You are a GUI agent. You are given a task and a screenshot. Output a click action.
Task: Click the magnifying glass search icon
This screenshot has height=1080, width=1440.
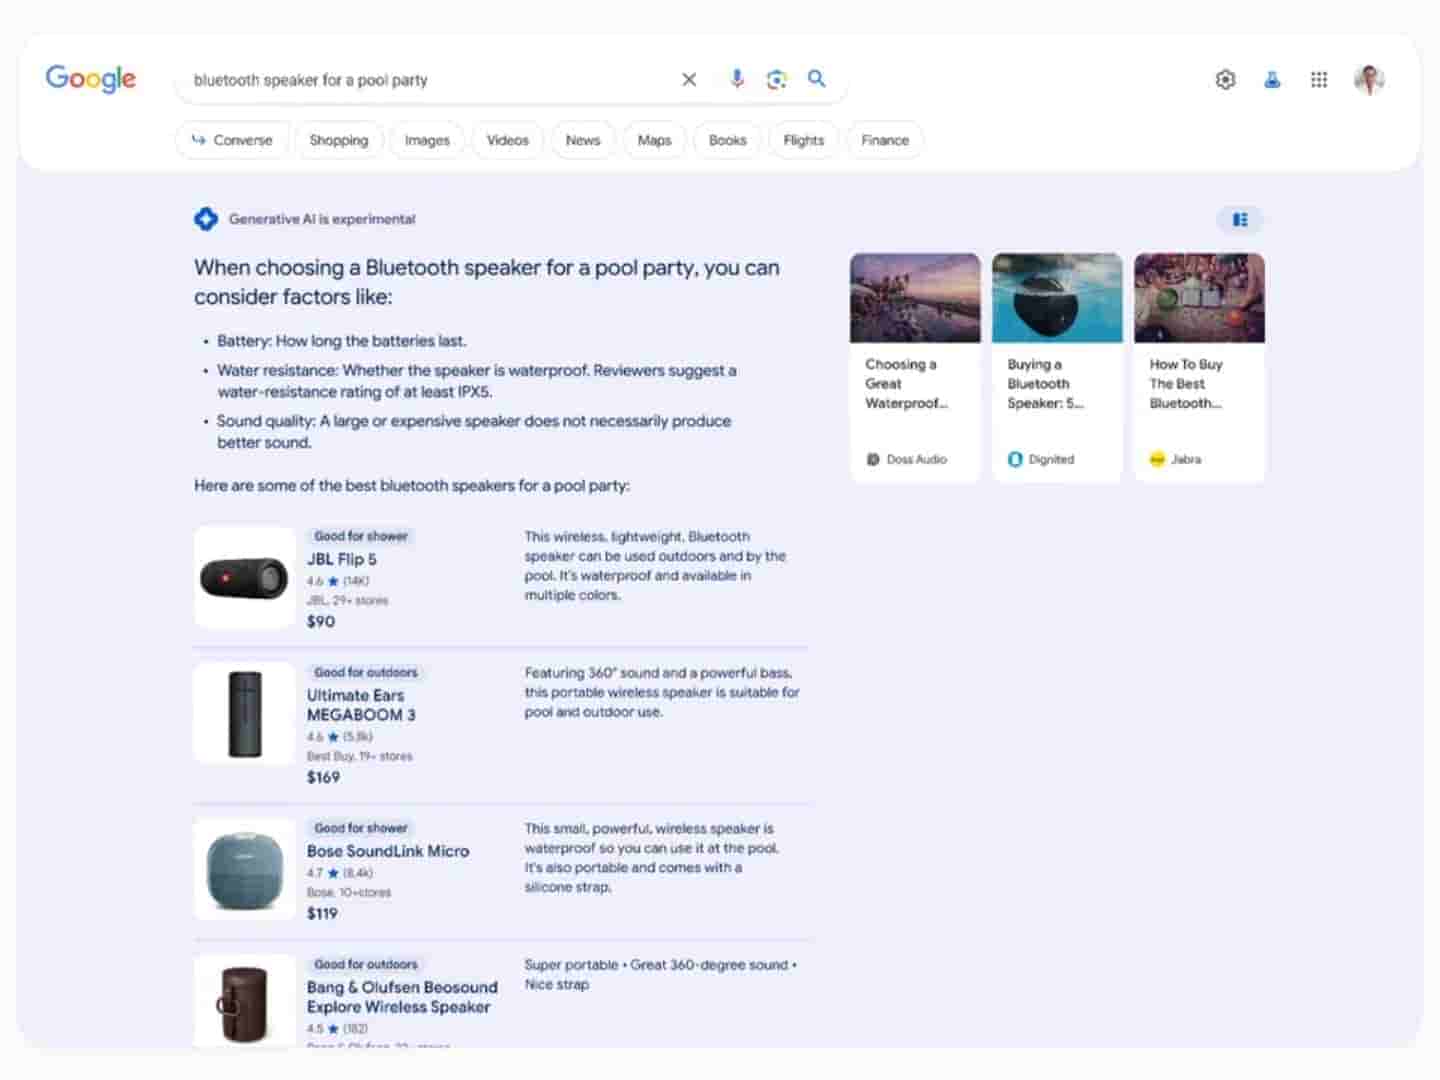point(817,79)
